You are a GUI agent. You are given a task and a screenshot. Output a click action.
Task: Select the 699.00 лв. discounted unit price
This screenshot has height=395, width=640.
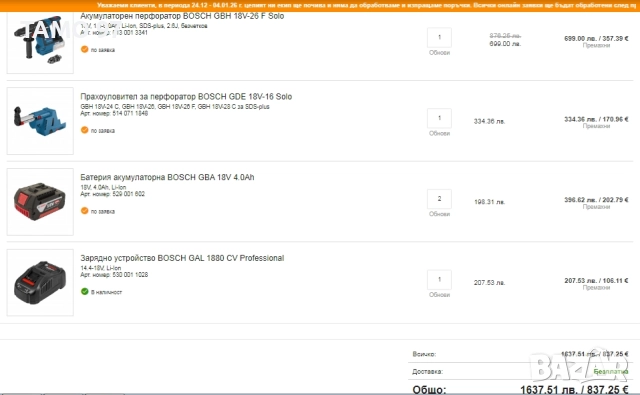(x=505, y=44)
